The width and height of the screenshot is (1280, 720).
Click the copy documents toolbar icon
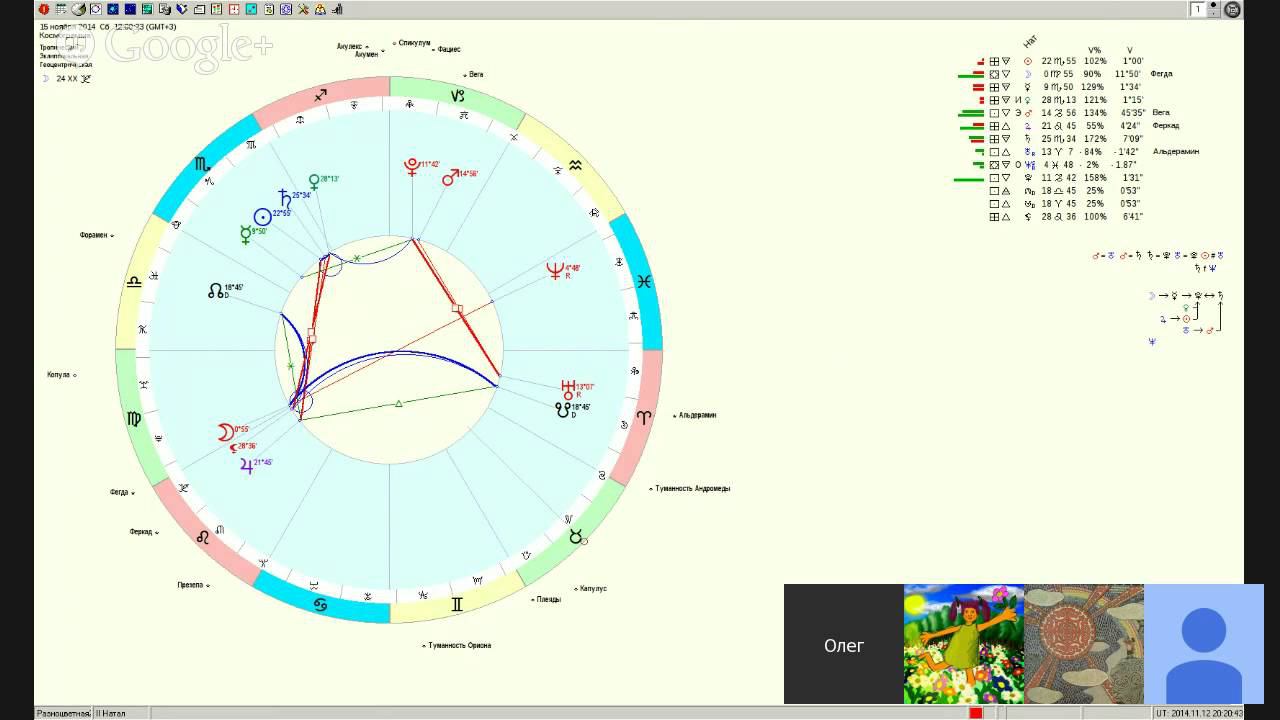pos(165,9)
